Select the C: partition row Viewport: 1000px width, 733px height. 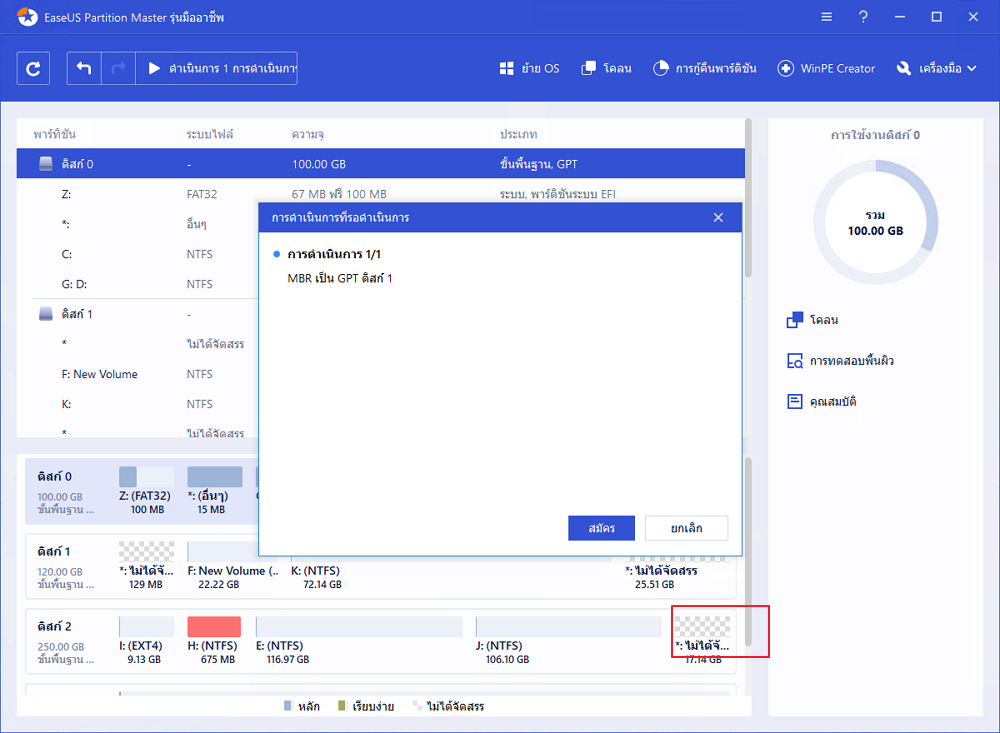[x=137, y=254]
